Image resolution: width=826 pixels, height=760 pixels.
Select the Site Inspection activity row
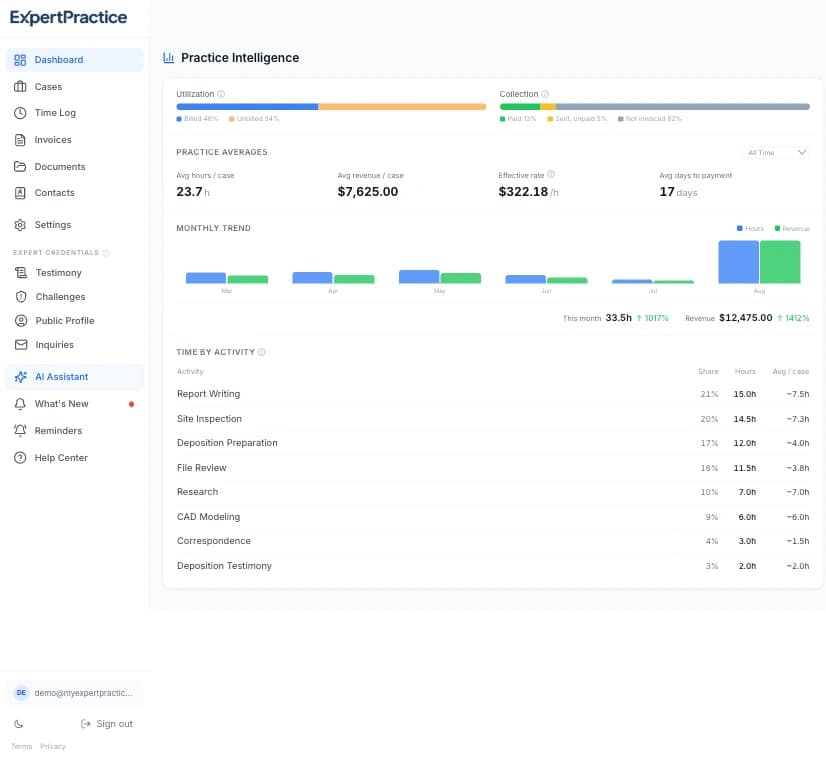(493, 419)
